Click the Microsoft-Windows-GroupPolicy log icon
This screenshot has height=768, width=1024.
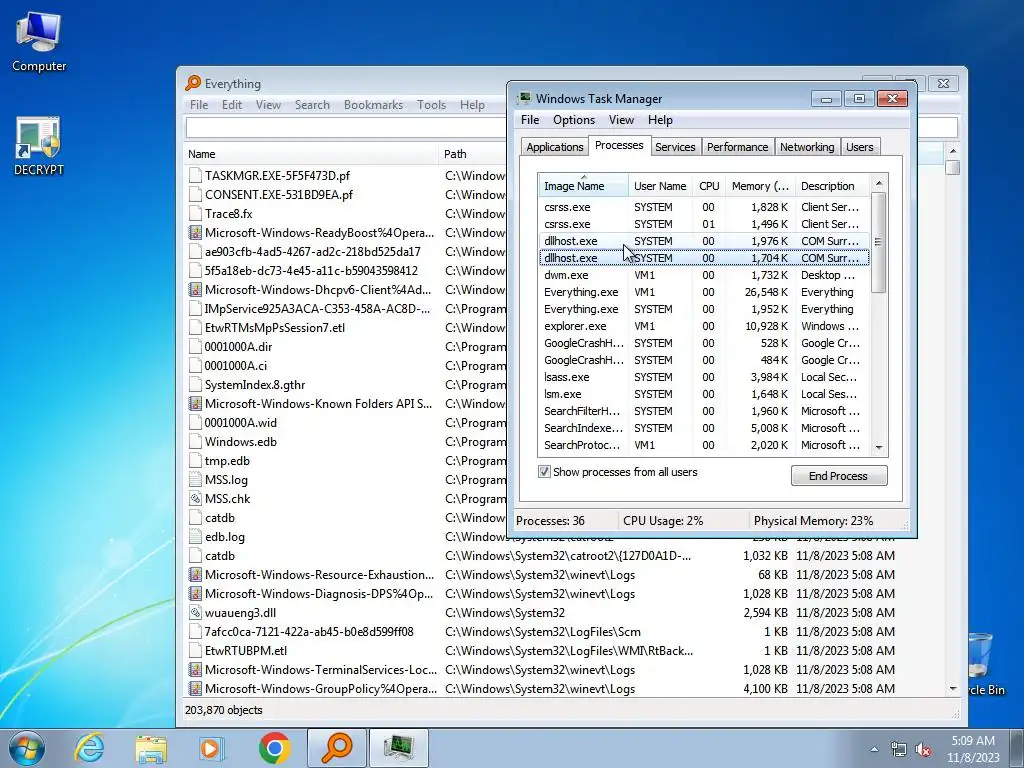[x=195, y=689]
